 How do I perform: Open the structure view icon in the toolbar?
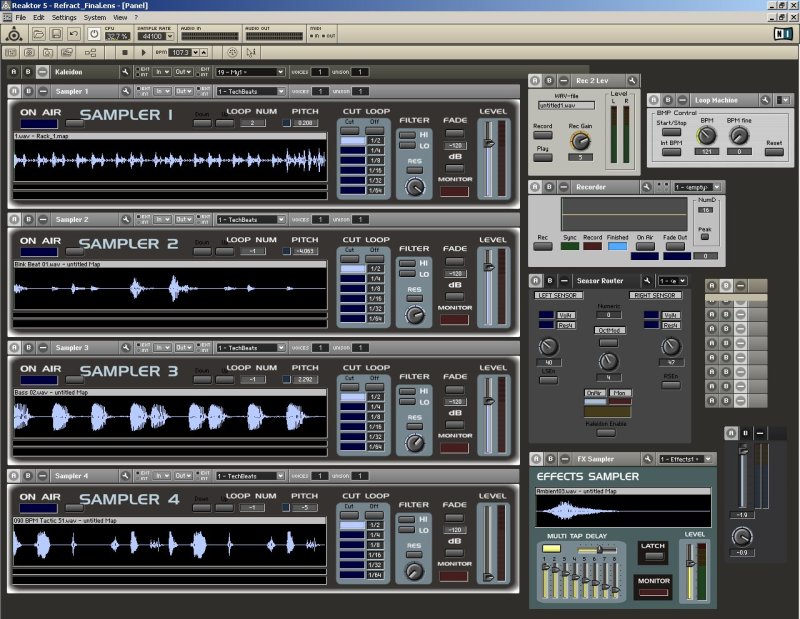tap(90, 52)
